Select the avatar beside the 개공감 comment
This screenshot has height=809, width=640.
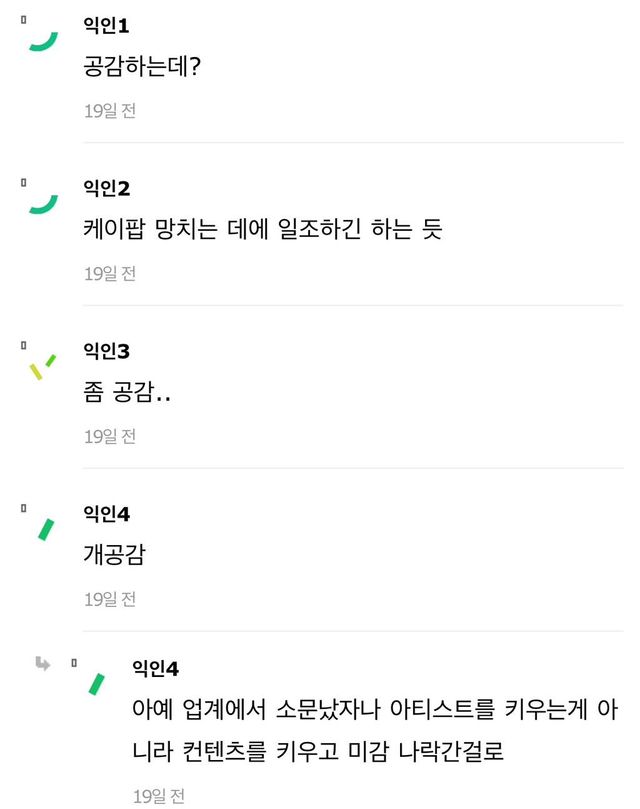tap(45, 529)
